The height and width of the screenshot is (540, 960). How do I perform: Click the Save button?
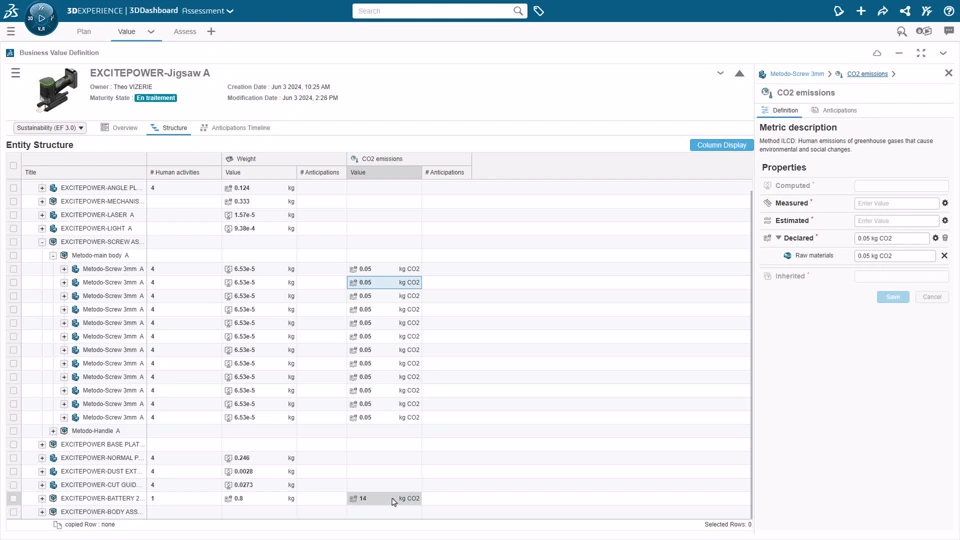pos(893,297)
